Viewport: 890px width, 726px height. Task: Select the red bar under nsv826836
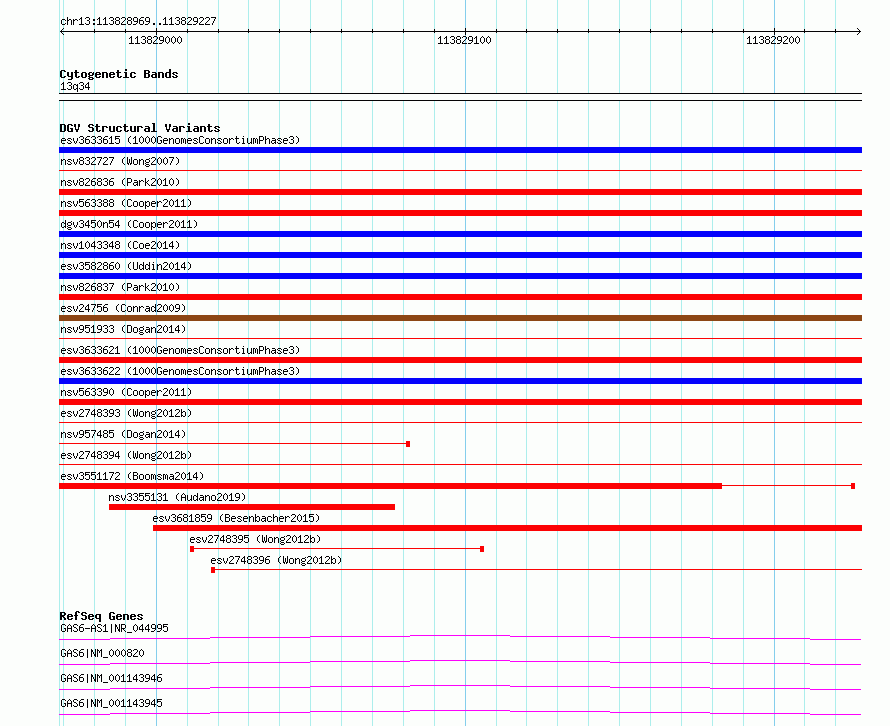pos(460,192)
